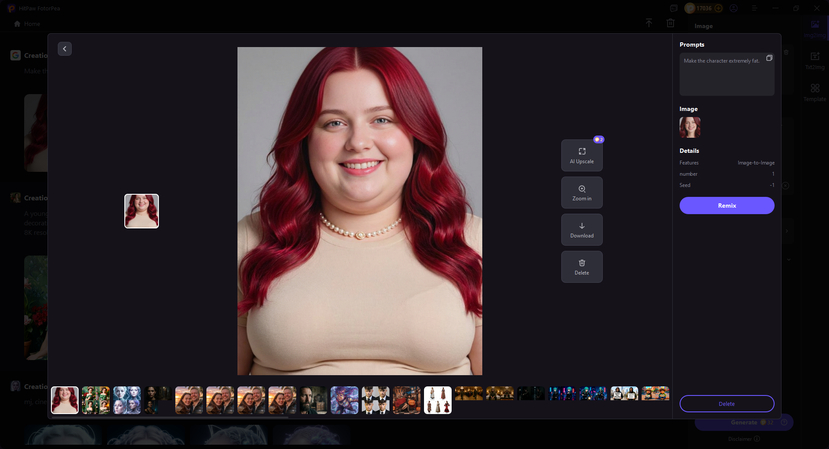Image resolution: width=829 pixels, height=449 pixels.
Task: Click the outlined Delete button at bottom
Action: [726, 403]
